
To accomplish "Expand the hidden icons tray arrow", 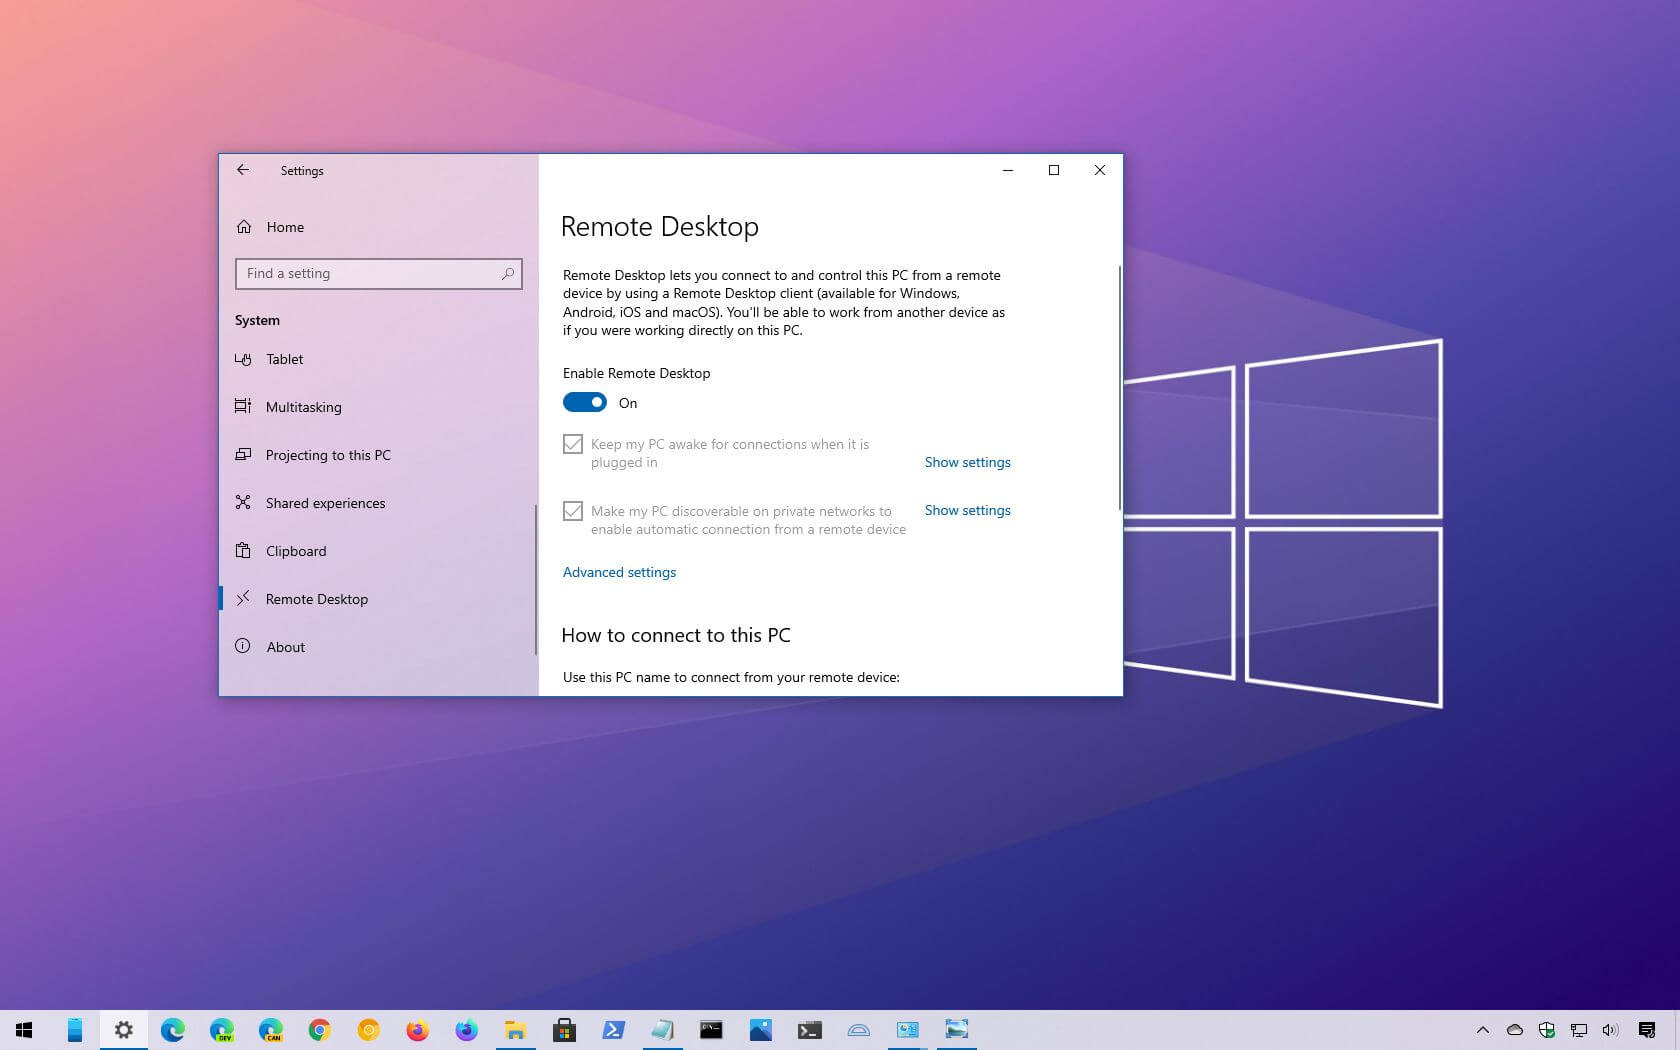I will [1484, 1030].
